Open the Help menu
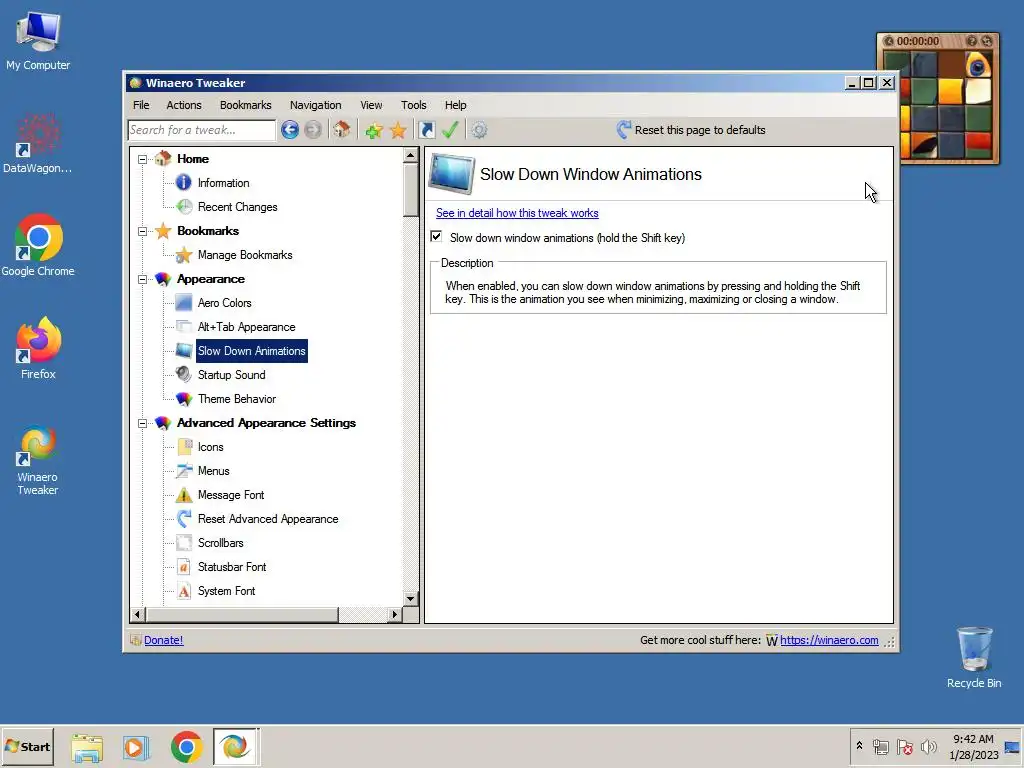 tap(455, 105)
